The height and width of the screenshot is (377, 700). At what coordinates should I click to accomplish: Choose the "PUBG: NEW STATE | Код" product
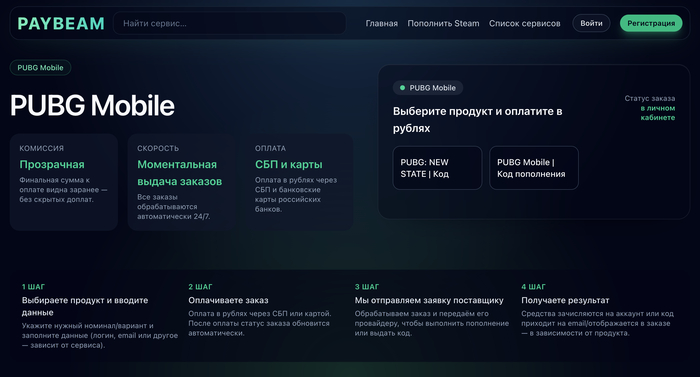tap(438, 168)
